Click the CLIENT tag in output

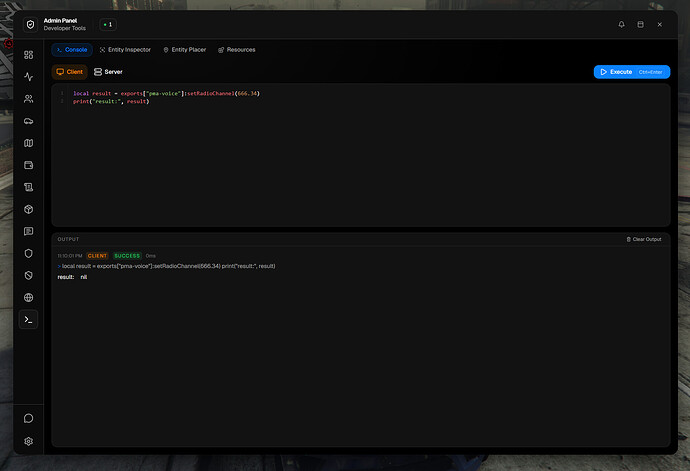pyautogui.click(x=97, y=256)
